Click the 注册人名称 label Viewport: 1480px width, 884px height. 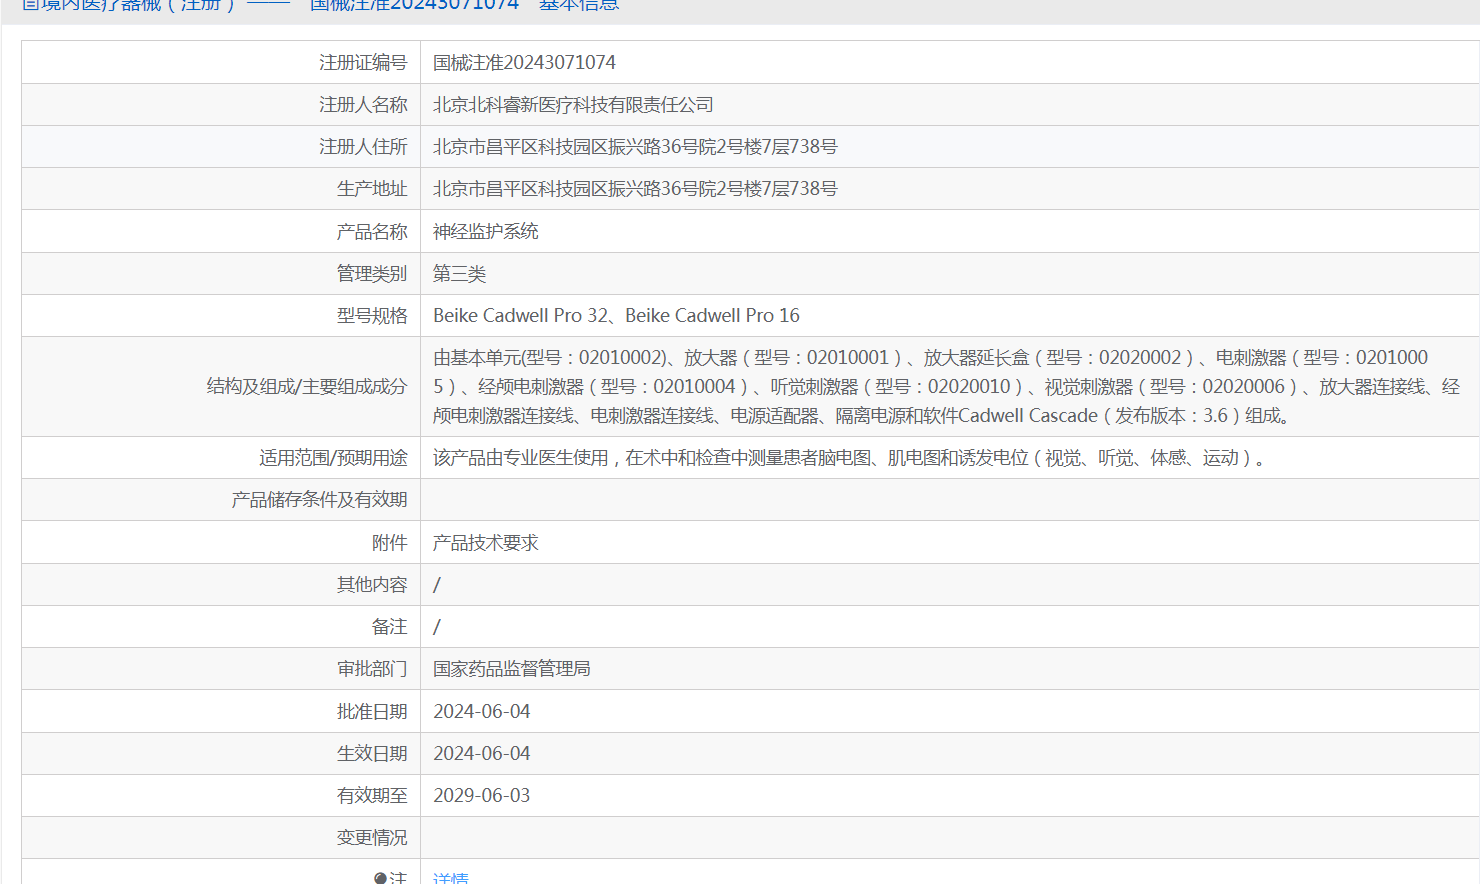coord(363,104)
